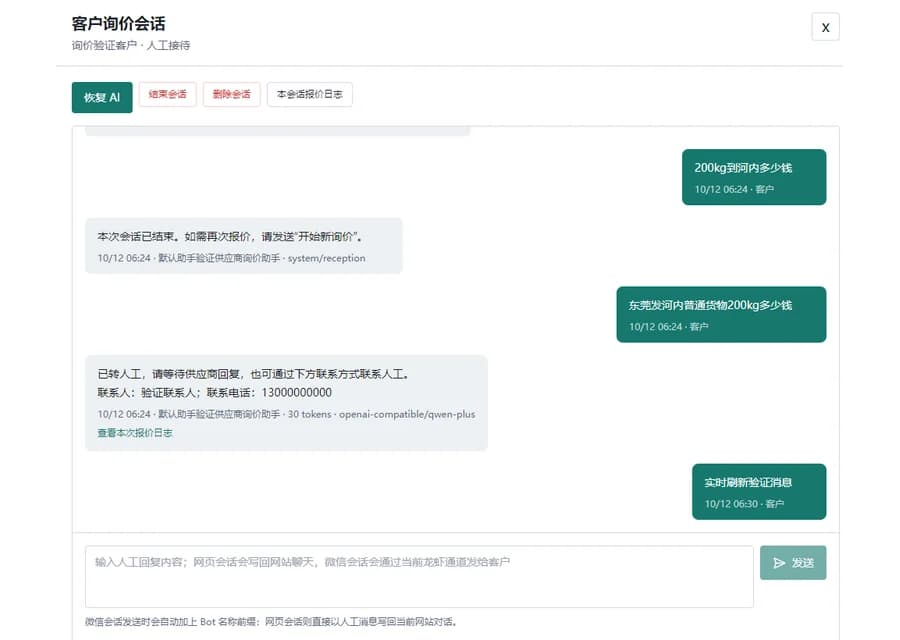Click the subtitle 询价验证客户 · 人工接待
This screenshot has width=900, height=640.
(131, 45)
